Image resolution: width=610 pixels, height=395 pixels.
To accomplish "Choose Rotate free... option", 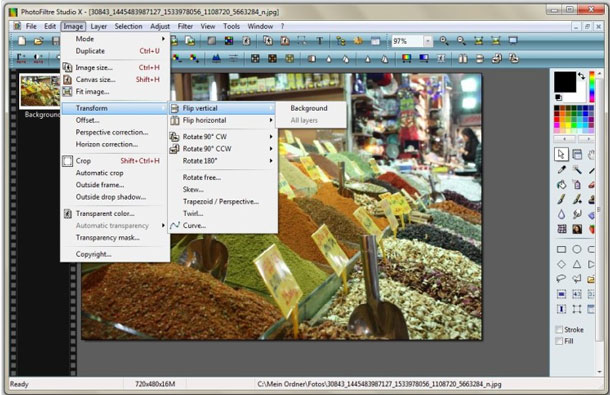I will coord(222,177).
